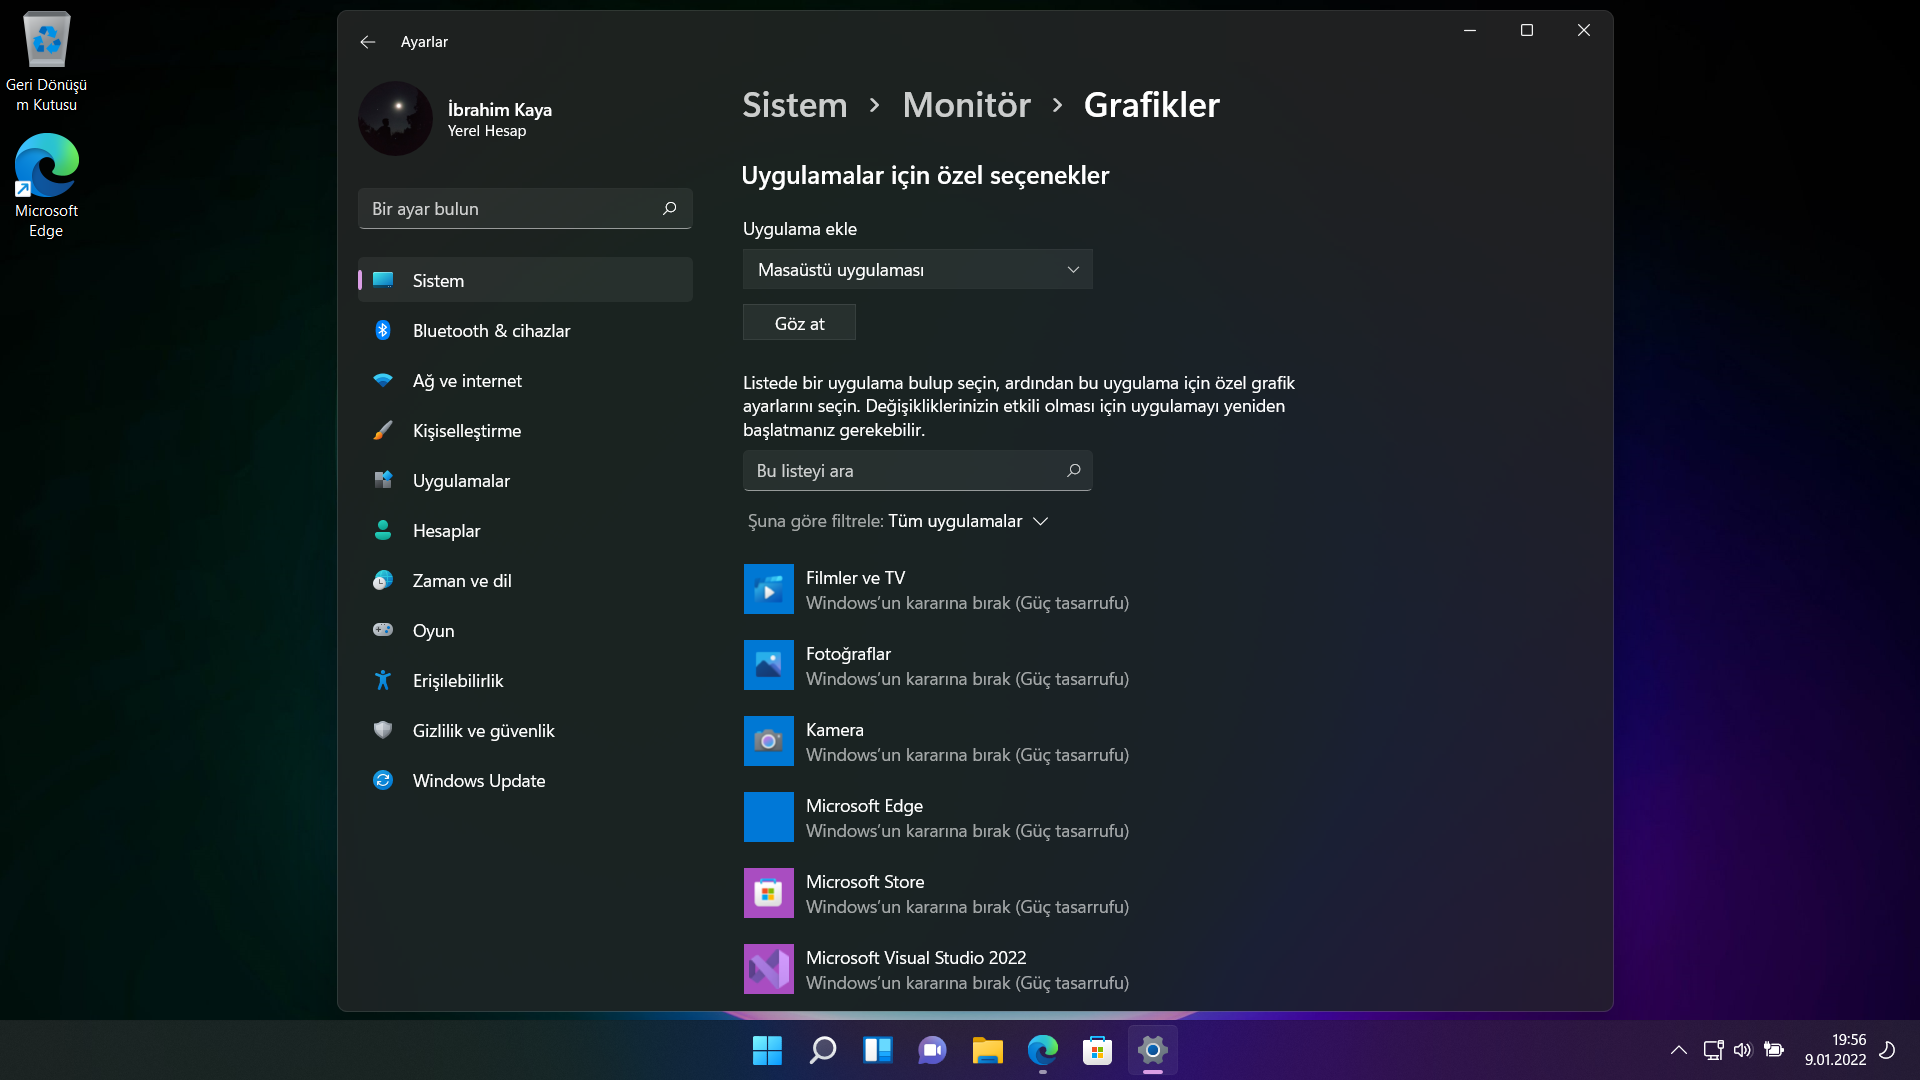Open Windows Start menu on taskbar
Image resolution: width=1920 pixels, height=1080 pixels.
coord(767,1050)
